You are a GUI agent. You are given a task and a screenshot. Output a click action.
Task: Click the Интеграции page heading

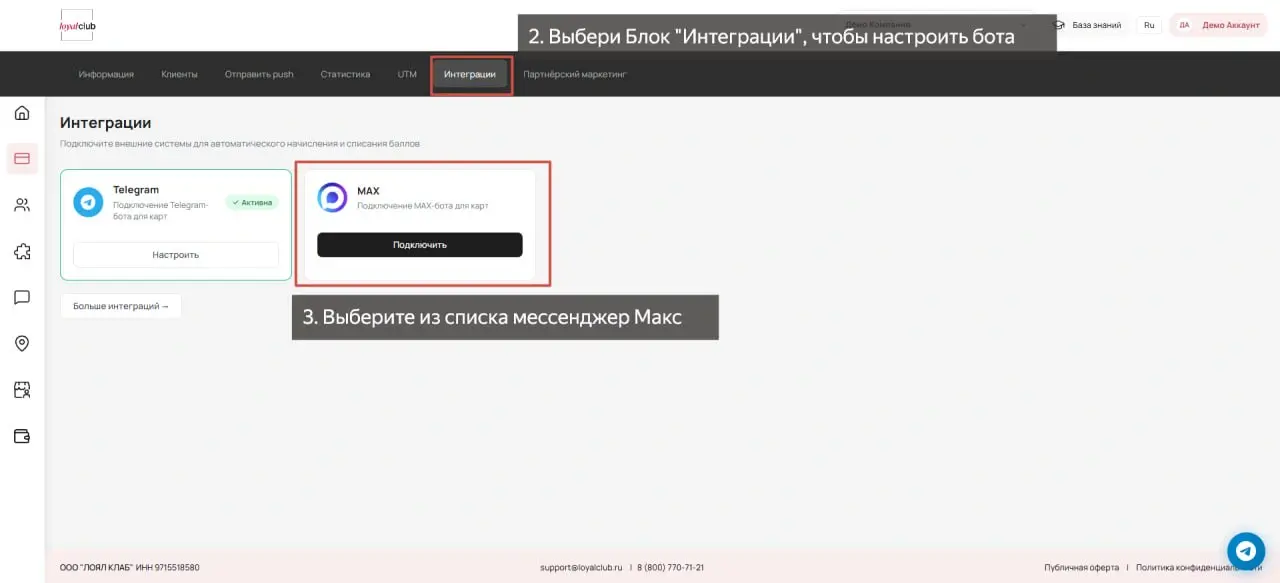pyautogui.click(x=105, y=123)
